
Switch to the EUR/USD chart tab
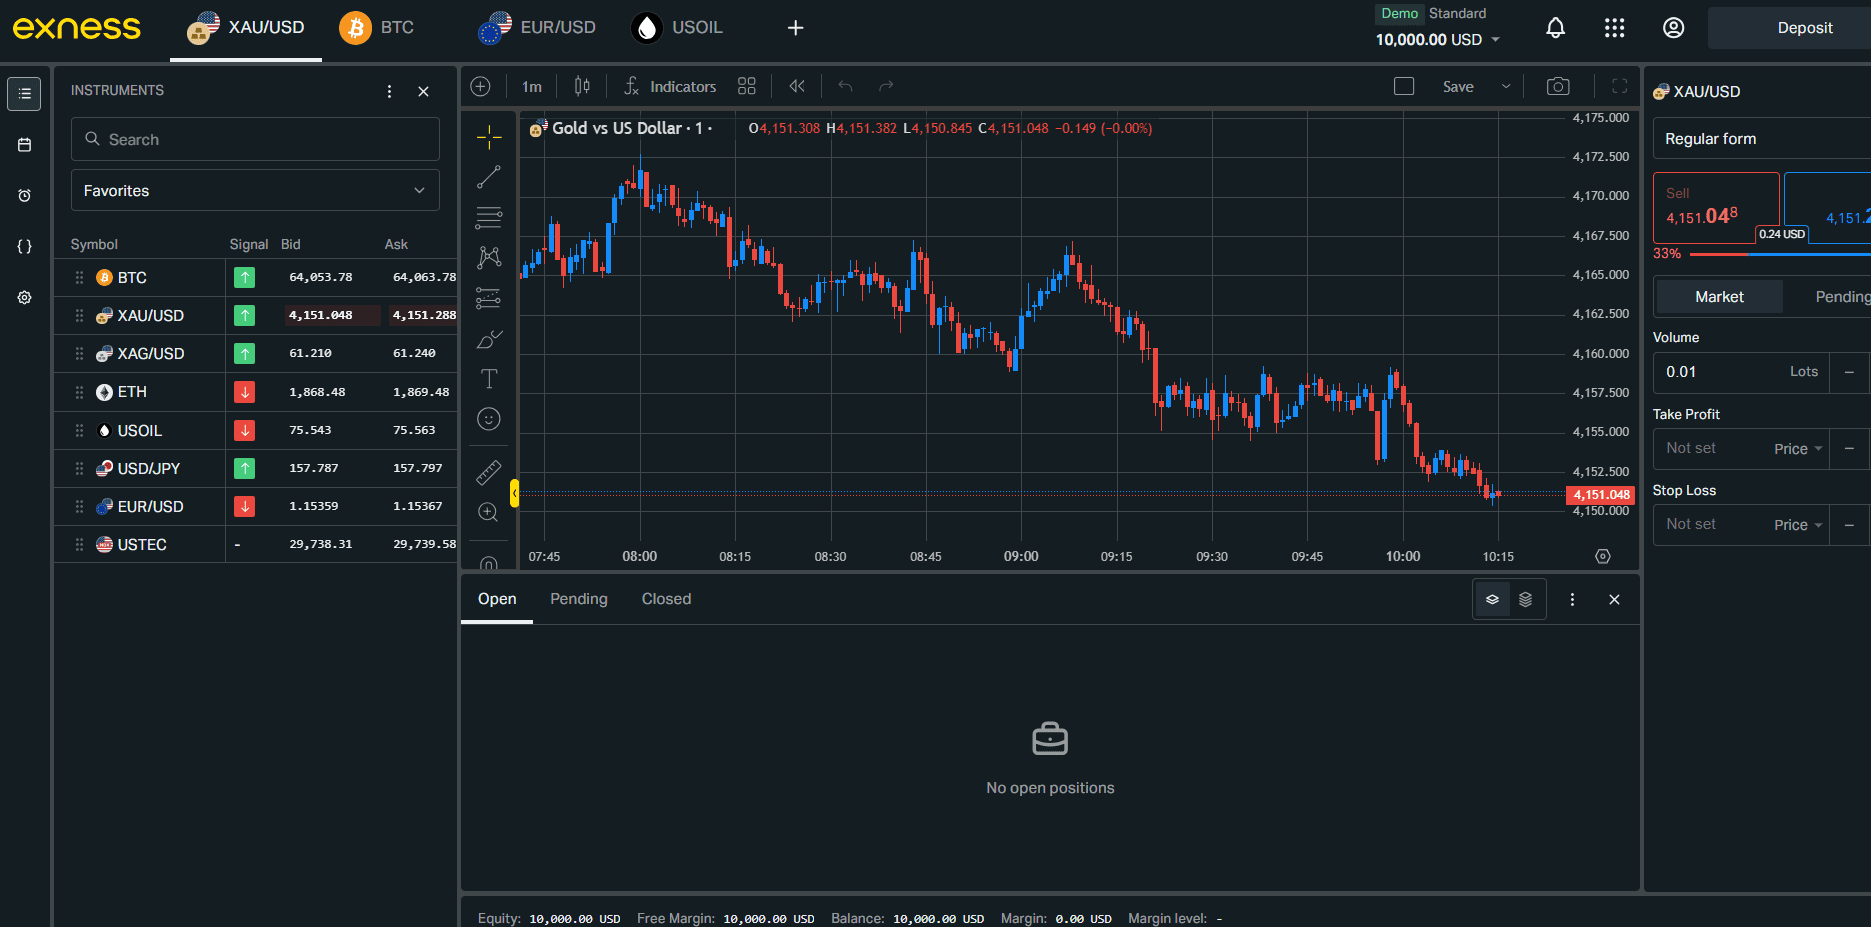tap(538, 28)
